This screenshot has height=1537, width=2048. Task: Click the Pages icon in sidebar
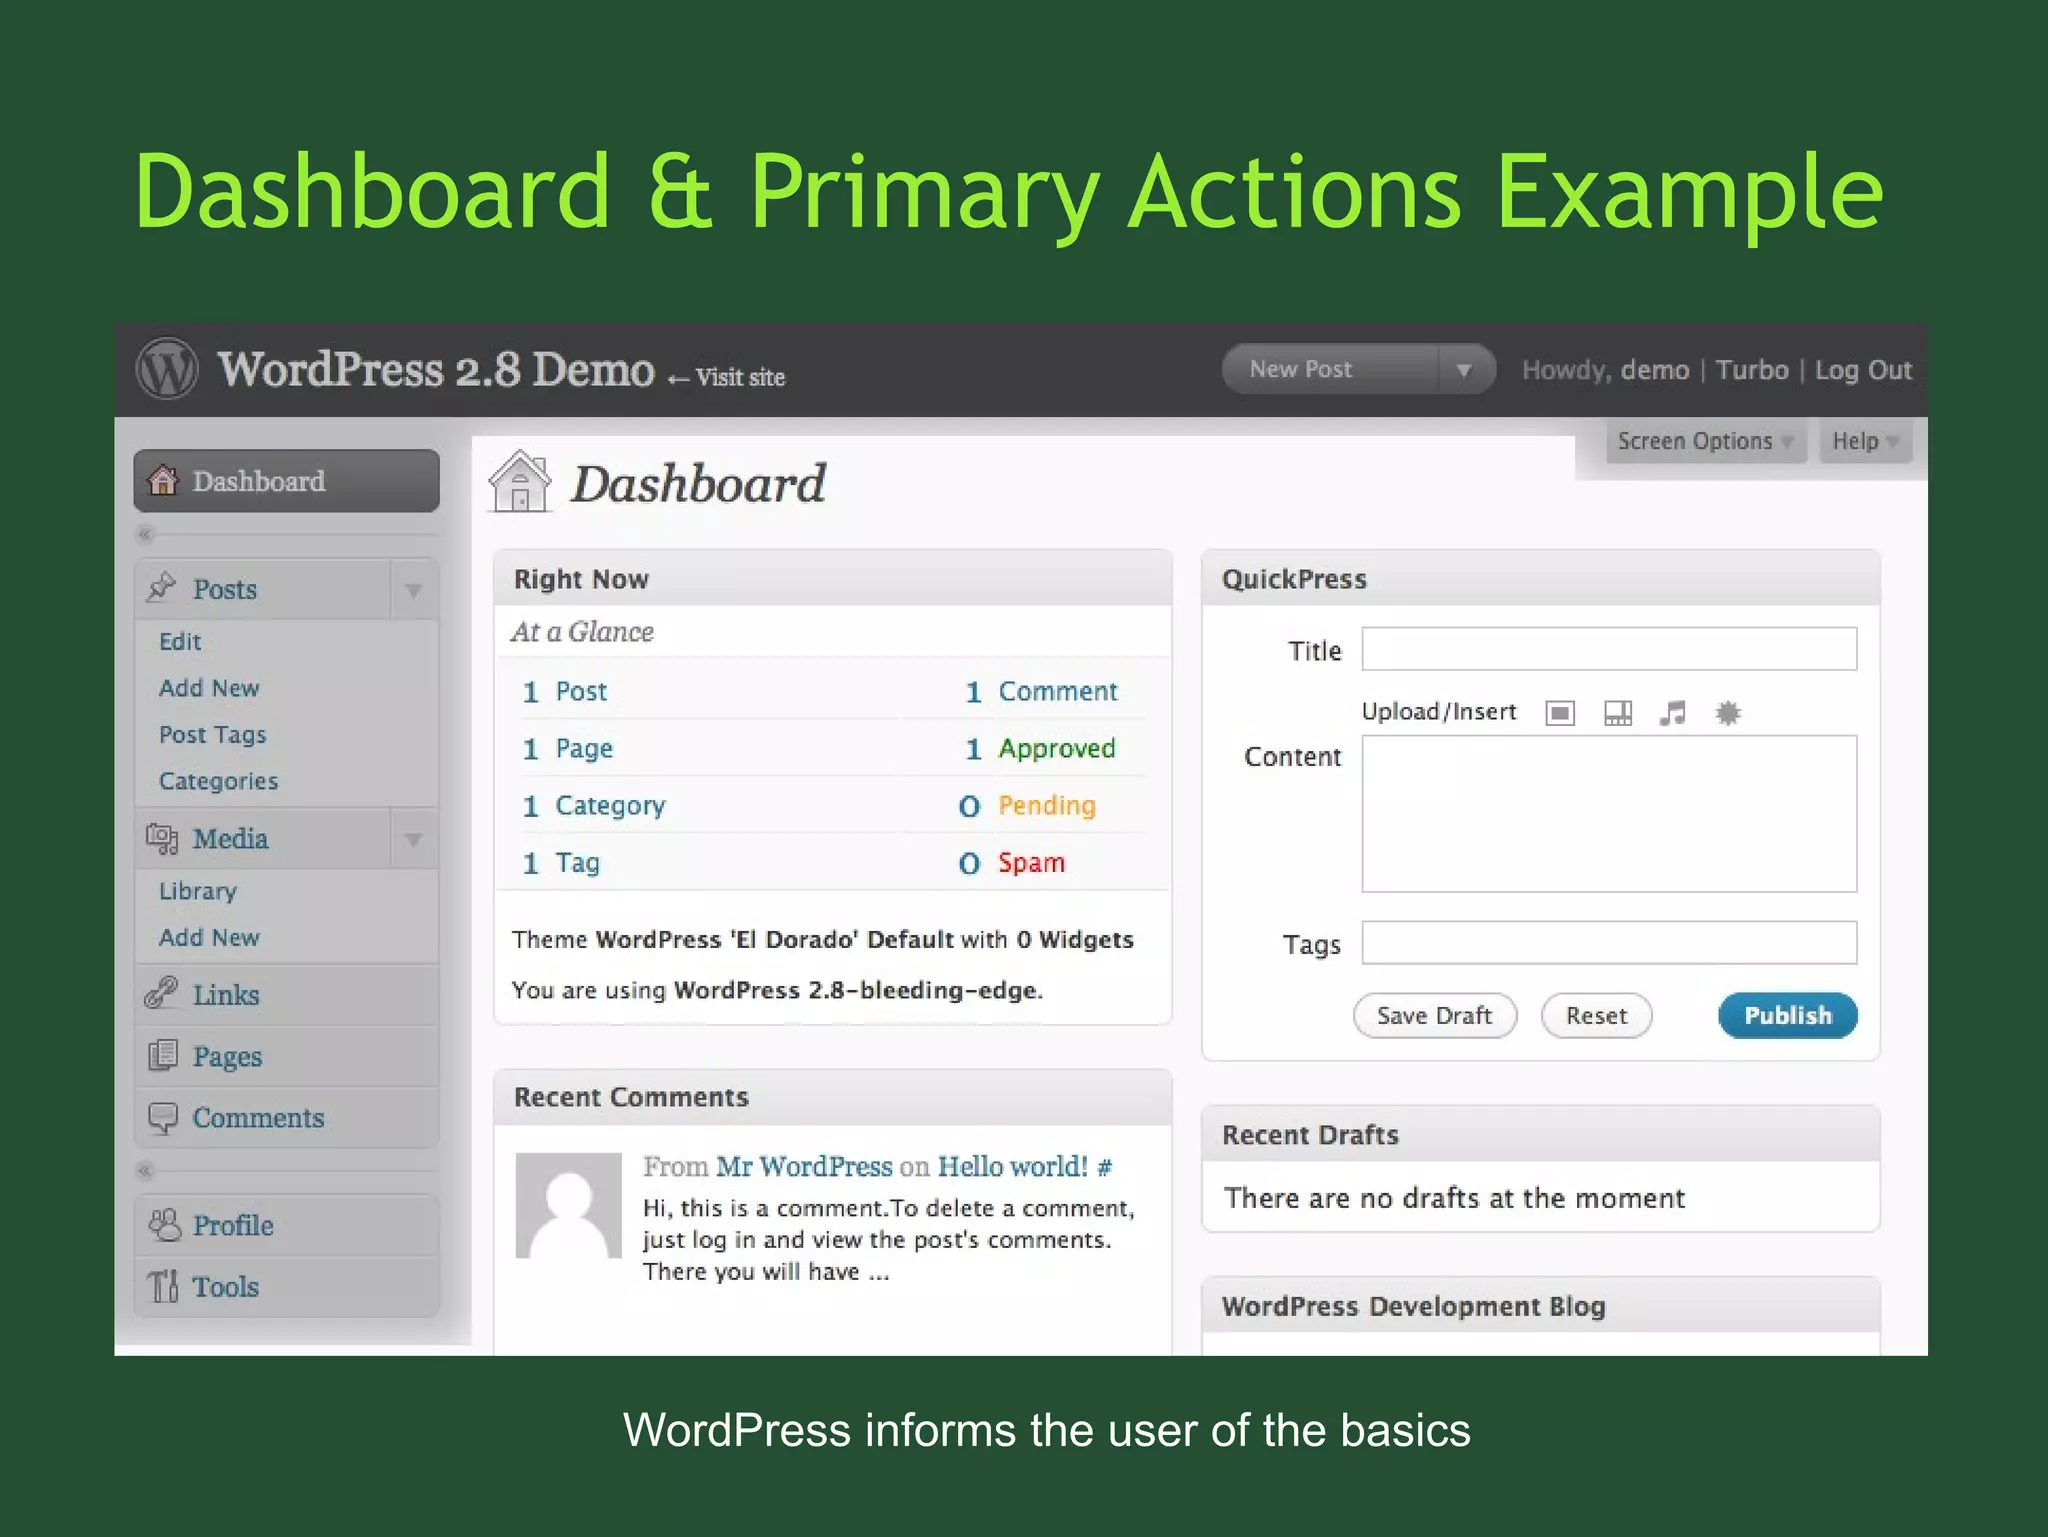pos(163,1055)
